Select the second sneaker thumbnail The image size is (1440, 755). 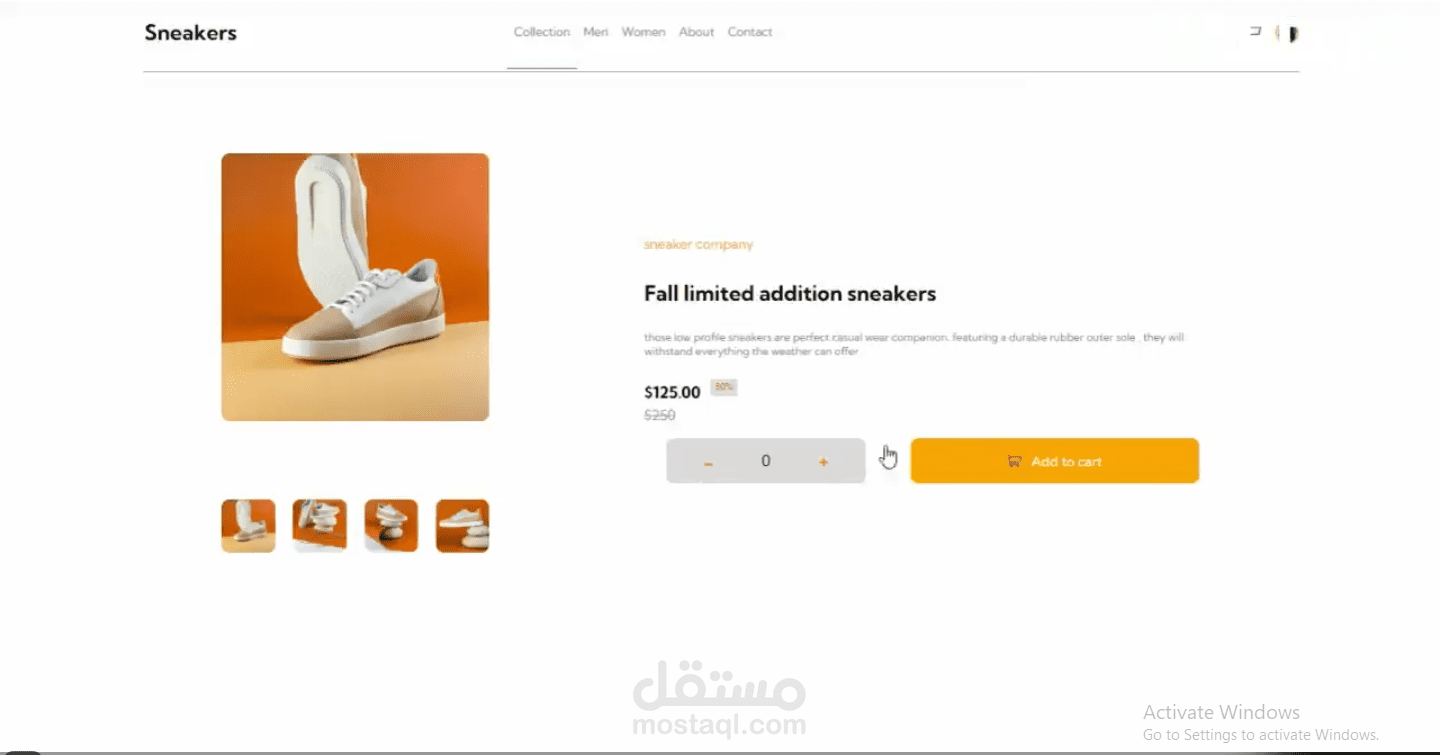pyautogui.click(x=320, y=526)
